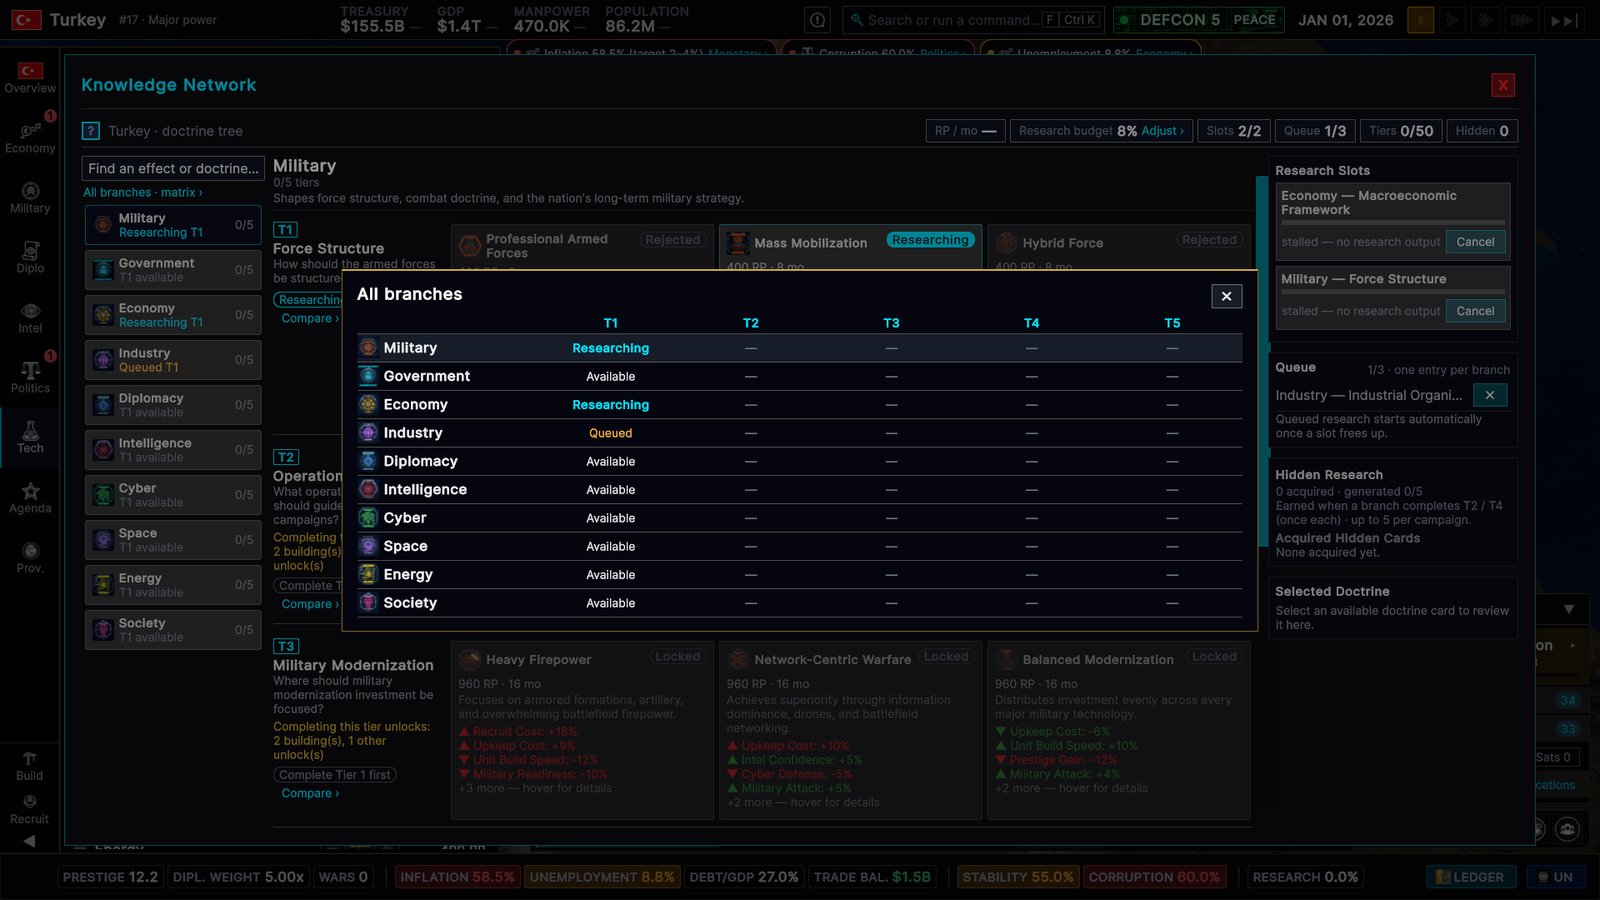Image resolution: width=1600 pixels, height=900 pixels.
Task: Open the Build menu in sidebar
Action: pos(29,767)
